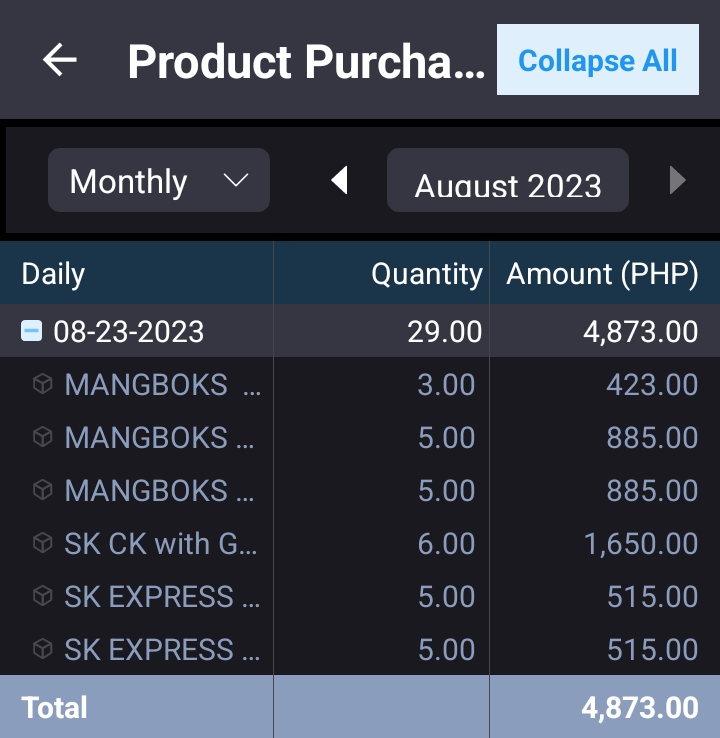Click the 423.00 amount cell
Viewport: 720px width, 738px height.
(x=652, y=384)
